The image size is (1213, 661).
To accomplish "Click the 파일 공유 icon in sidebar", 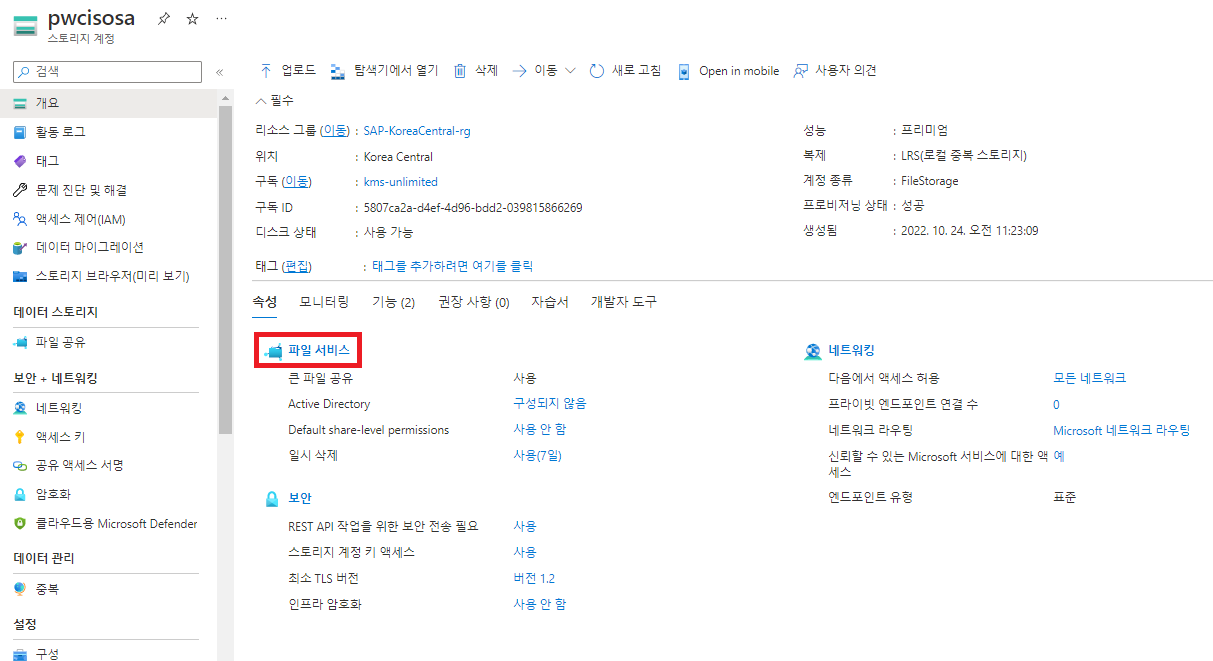I will coord(20,342).
